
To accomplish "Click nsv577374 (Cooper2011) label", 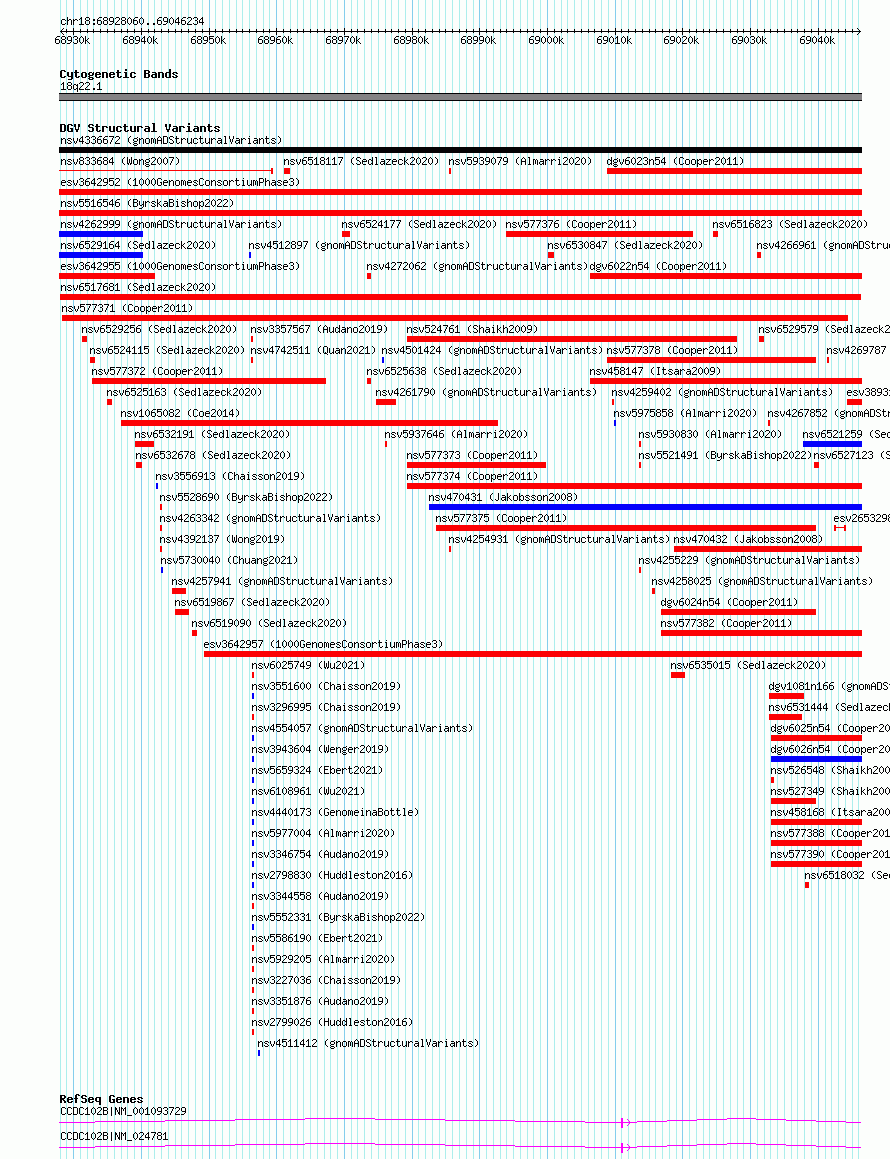I will [472, 476].
